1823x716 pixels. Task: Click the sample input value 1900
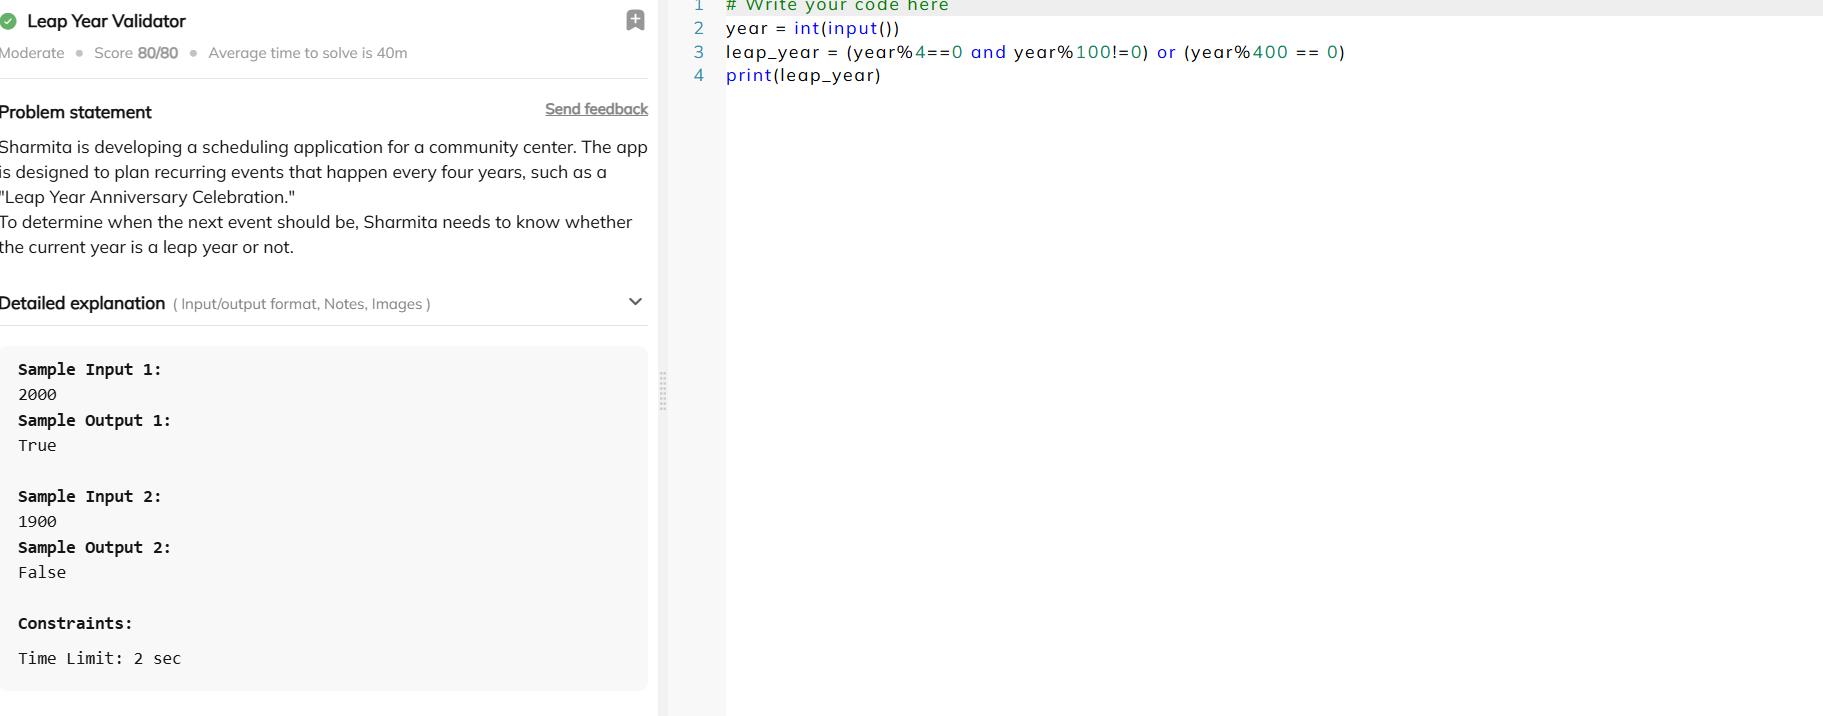tap(37, 522)
